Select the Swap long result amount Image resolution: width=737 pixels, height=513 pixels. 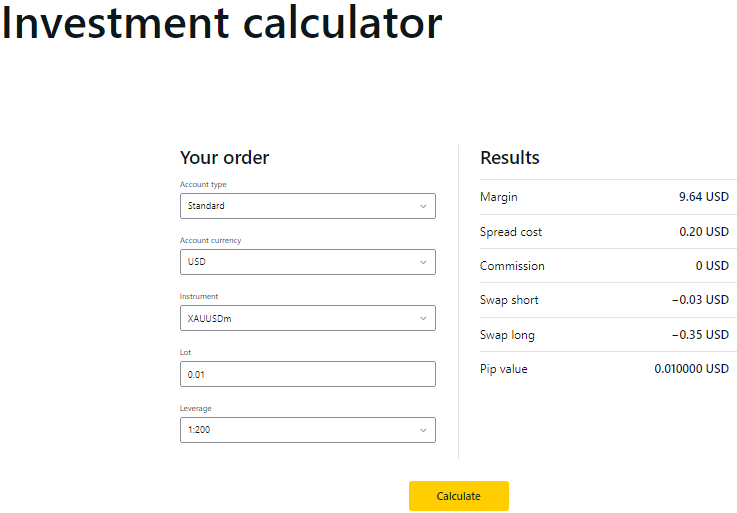[699, 335]
